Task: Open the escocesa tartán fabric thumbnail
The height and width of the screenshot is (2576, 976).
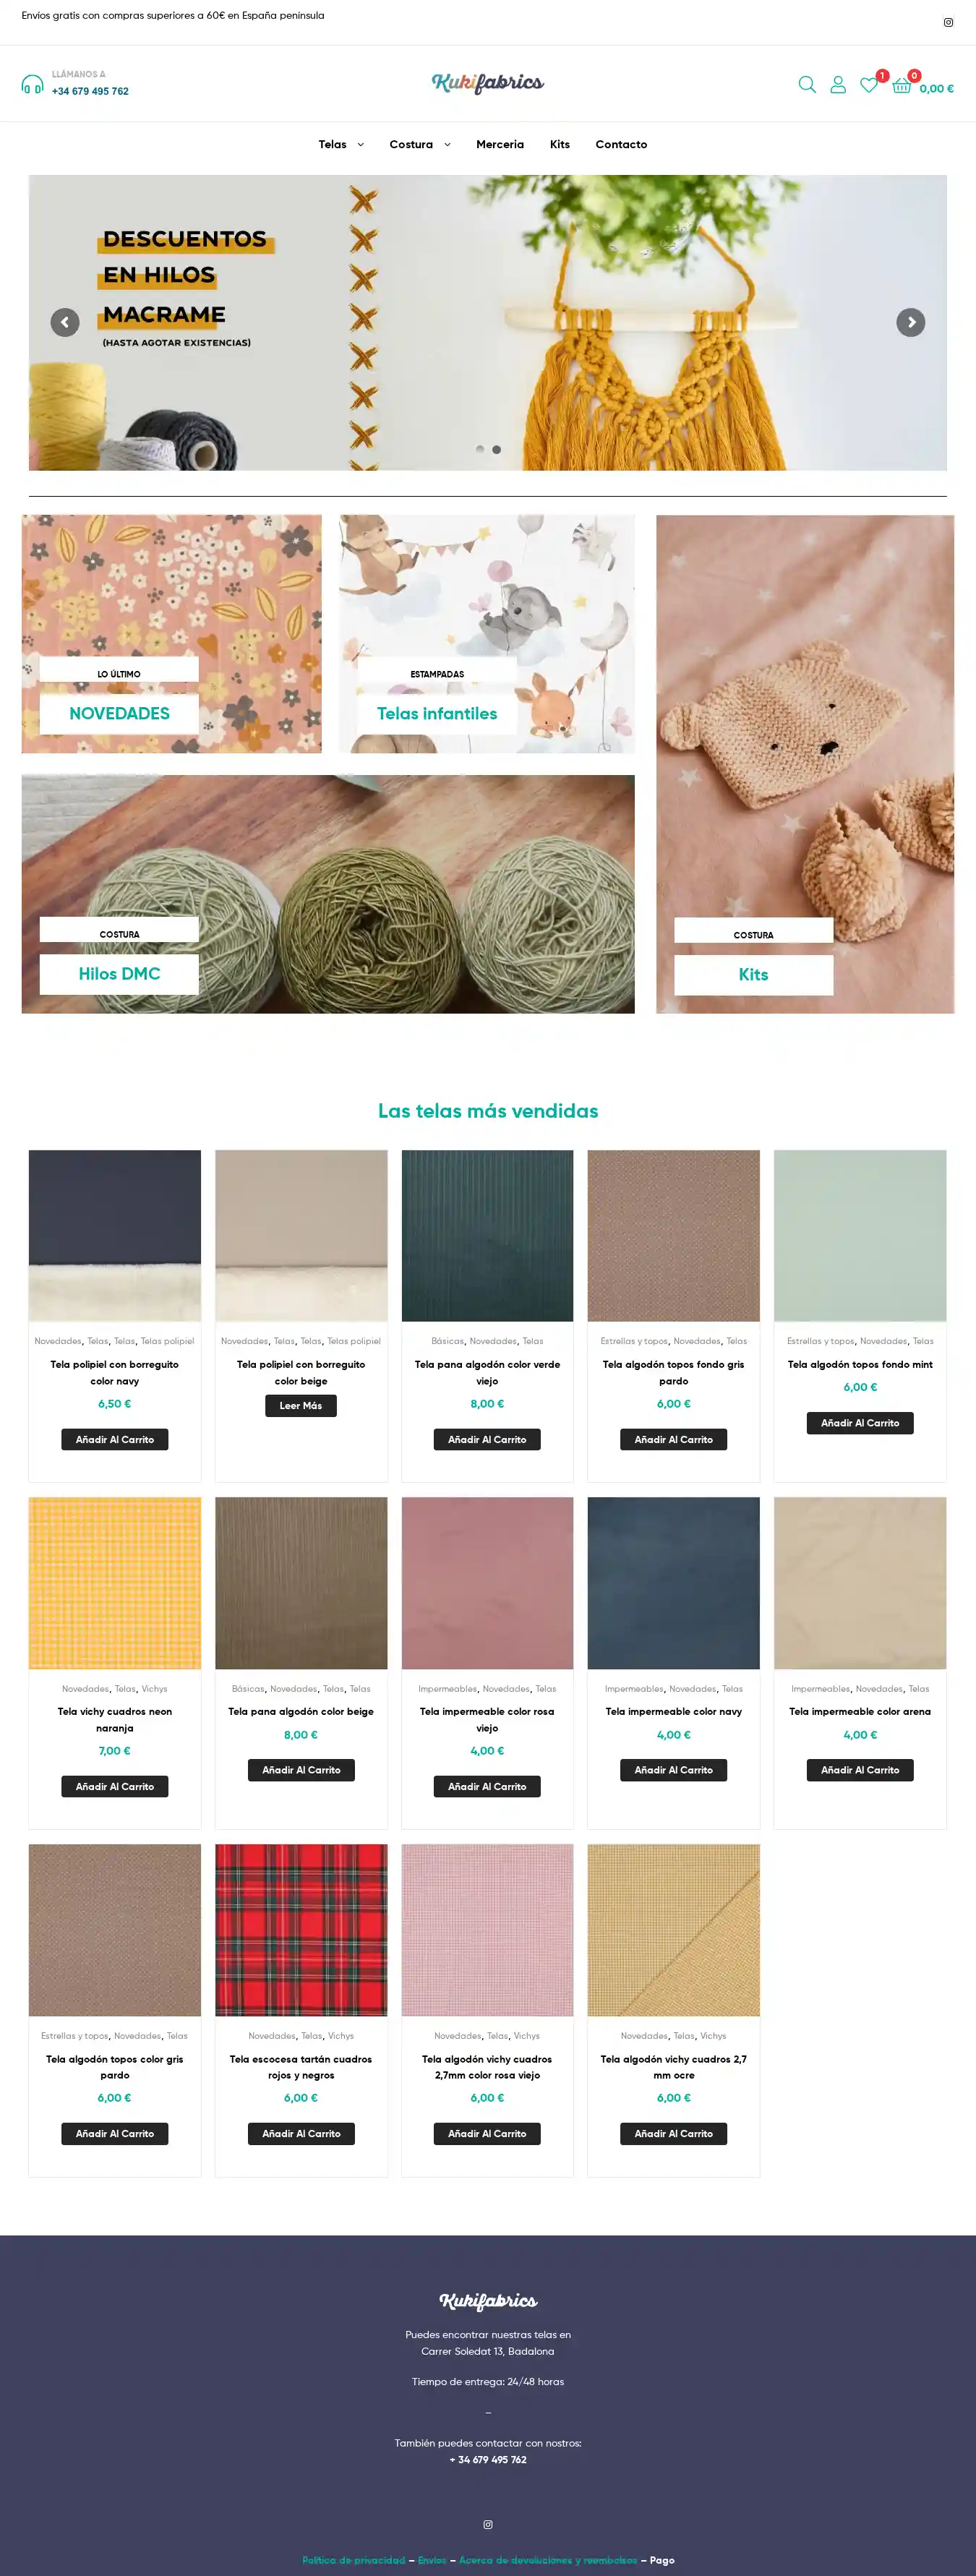Action: [301, 1929]
